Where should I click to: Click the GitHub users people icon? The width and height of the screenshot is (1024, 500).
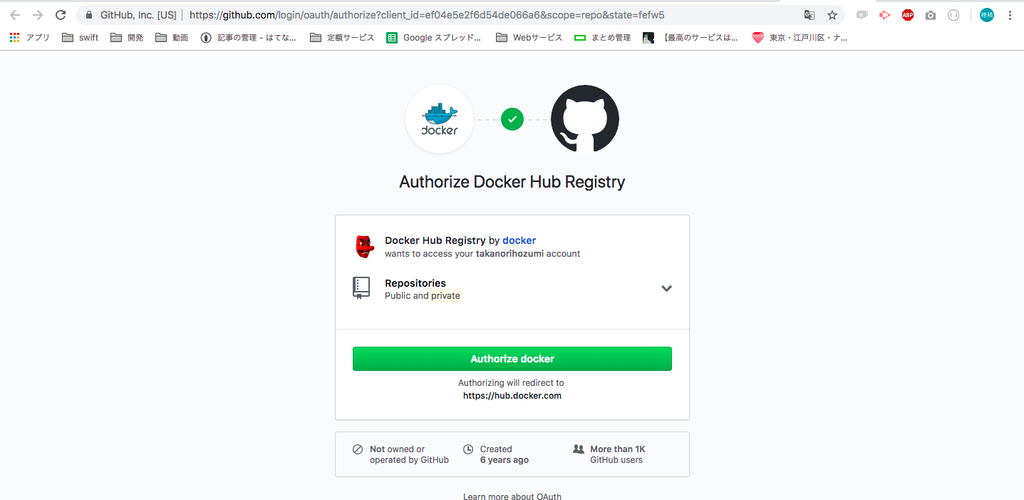click(x=579, y=449)
